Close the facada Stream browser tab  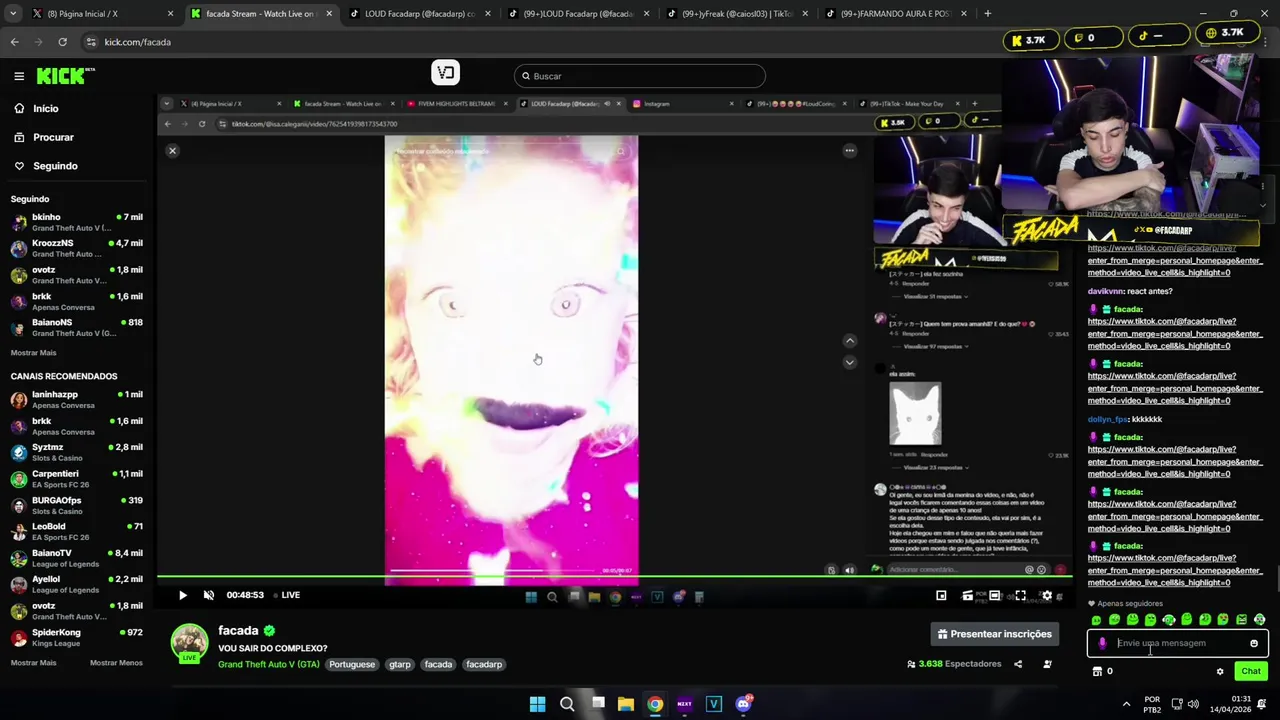tap(328, 14)
